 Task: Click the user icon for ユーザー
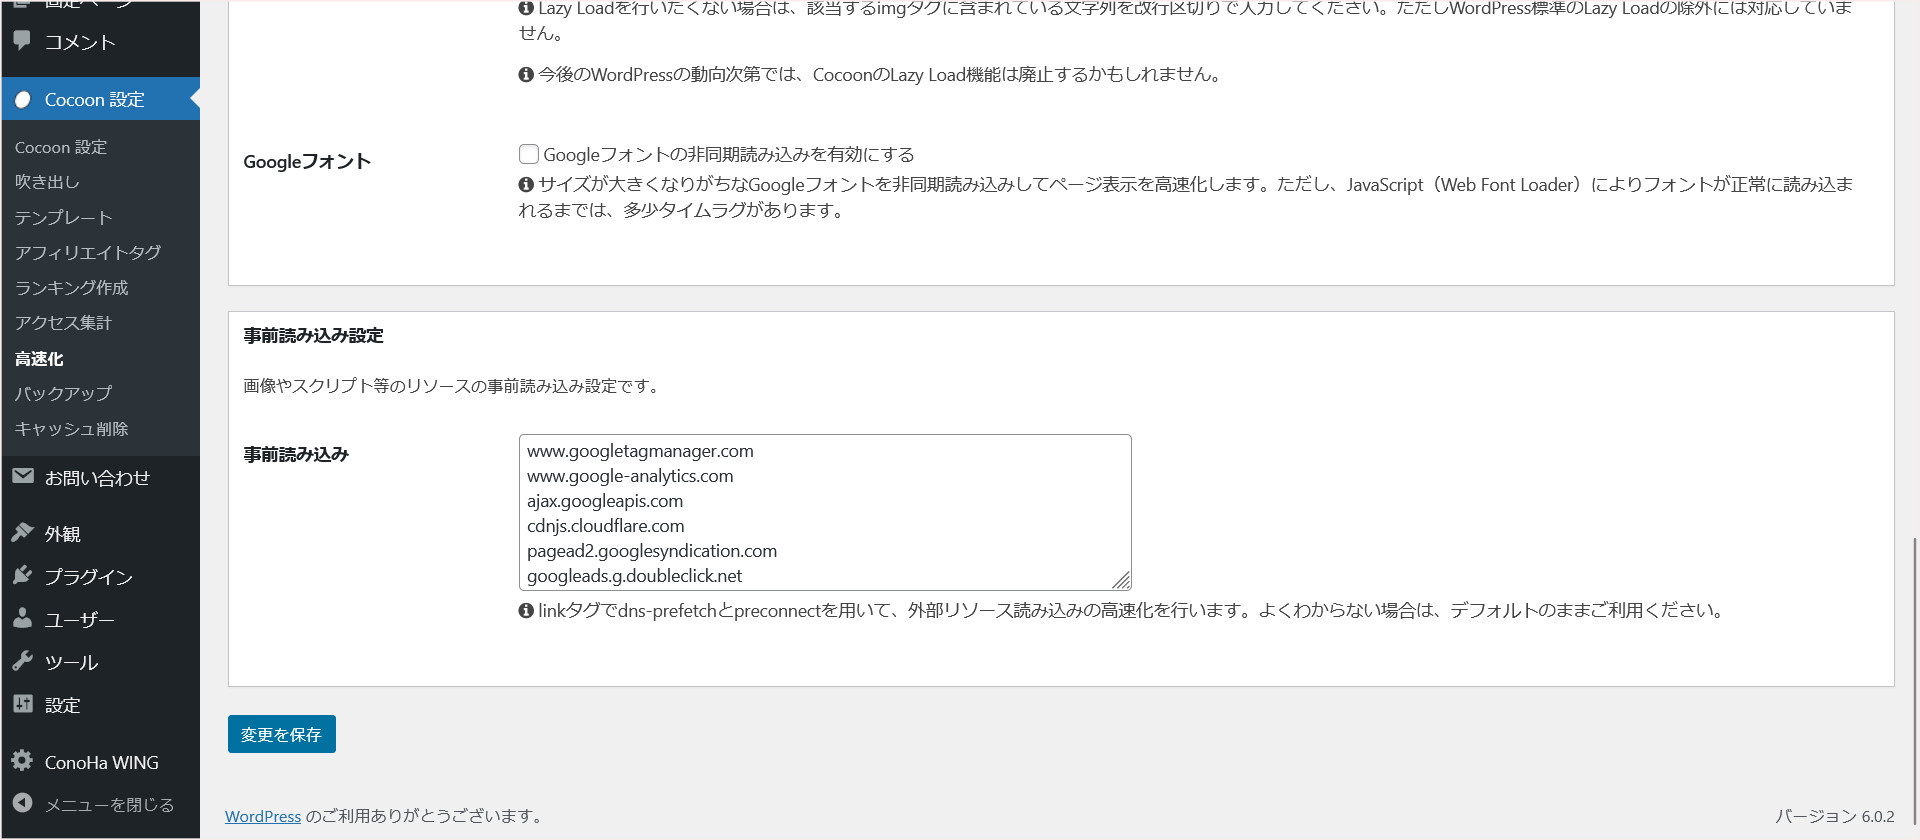[x=23, y=618]
